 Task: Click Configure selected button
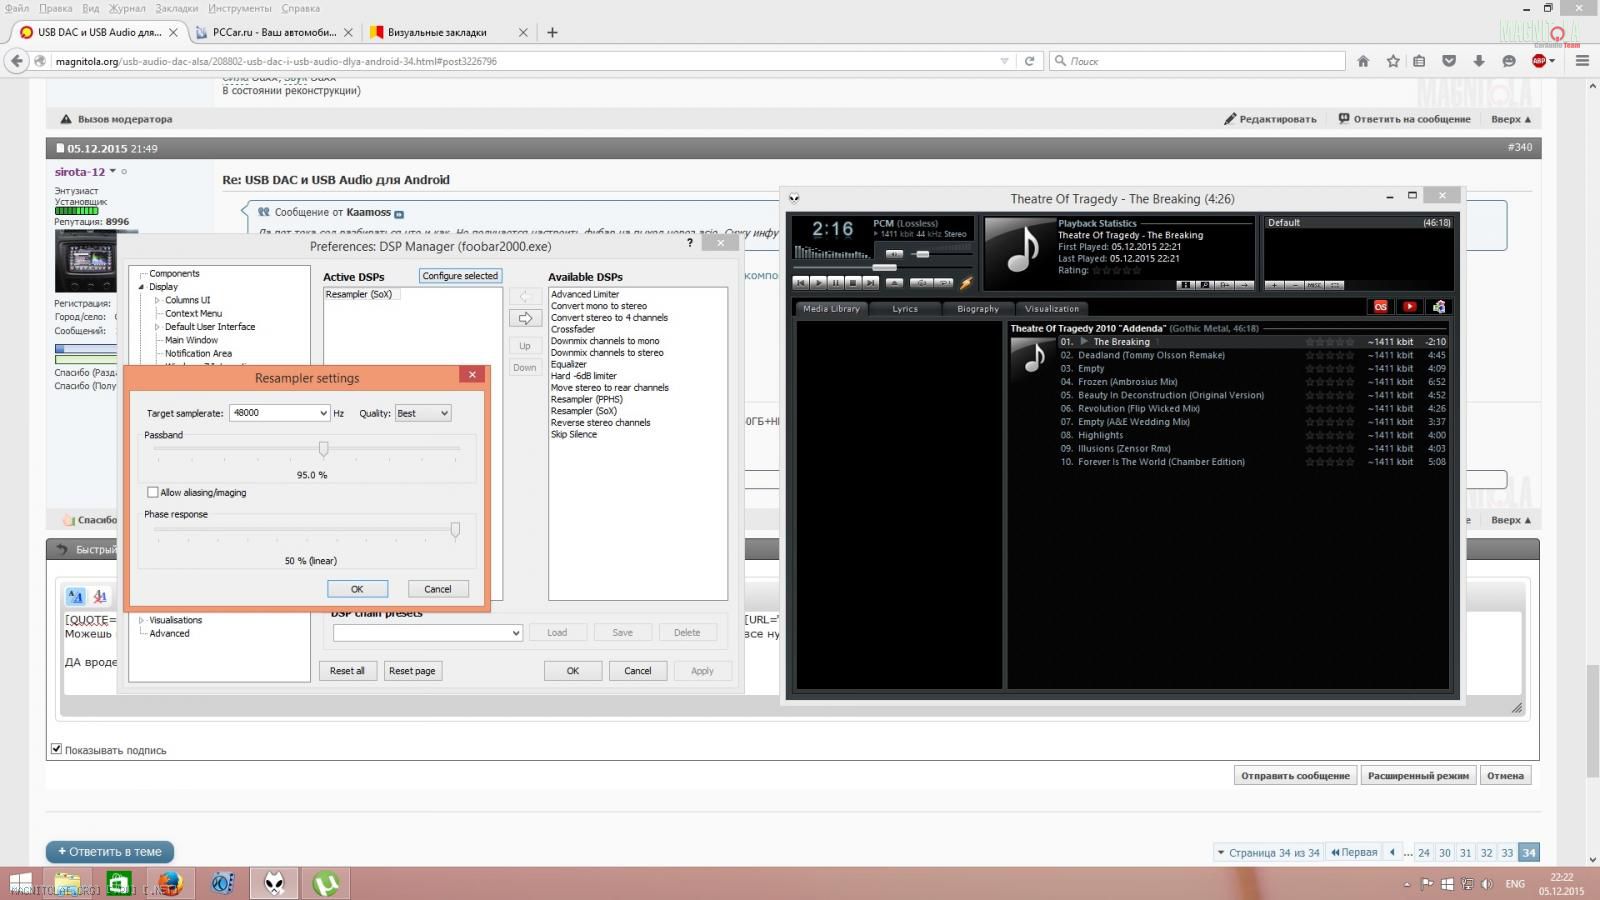tap(460, 276)
